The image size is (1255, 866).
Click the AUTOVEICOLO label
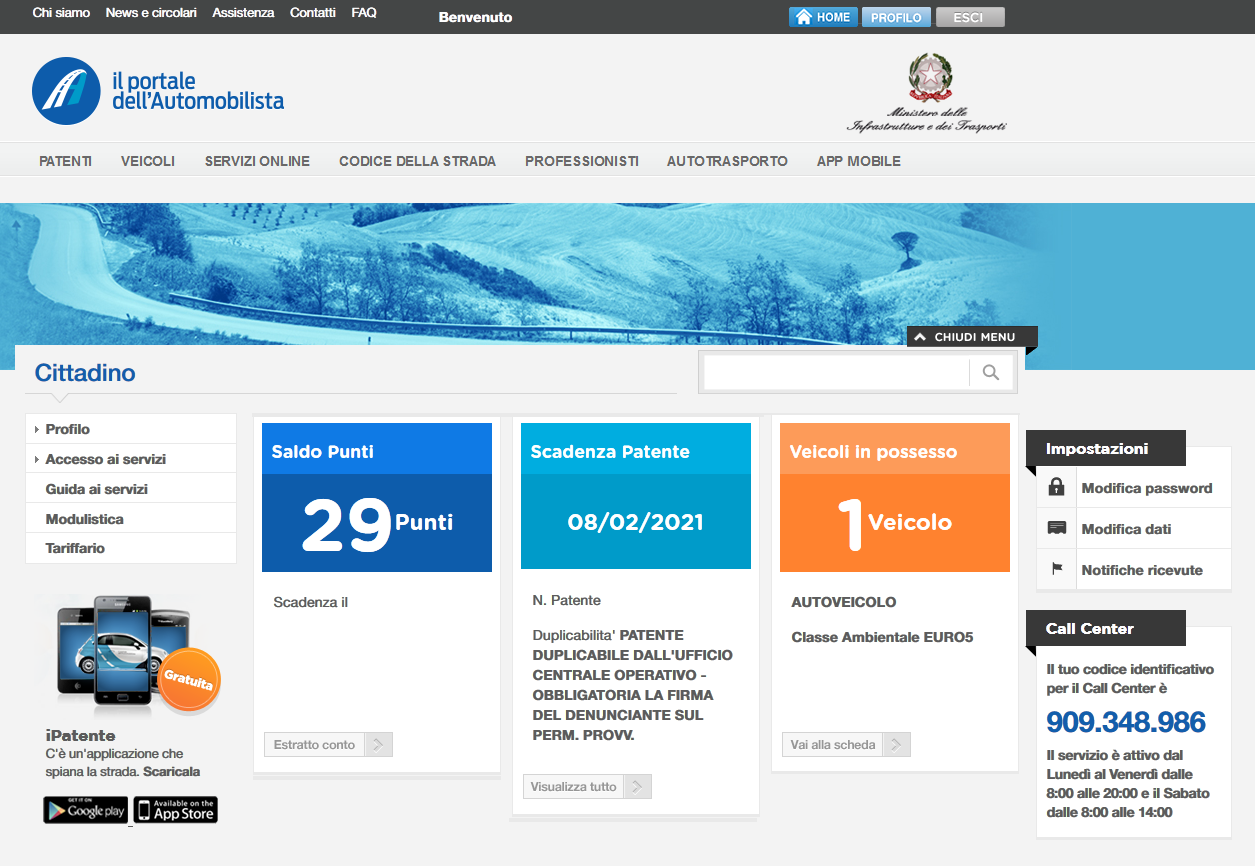844,602
